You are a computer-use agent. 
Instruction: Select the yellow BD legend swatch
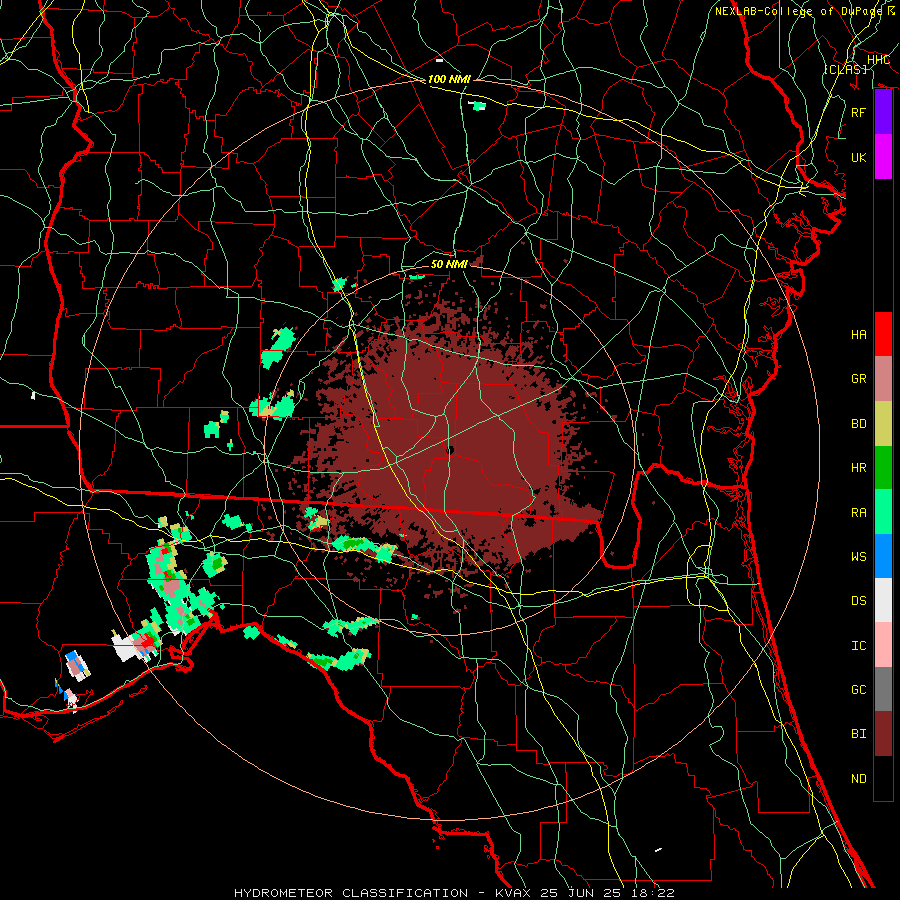[883, 424]
